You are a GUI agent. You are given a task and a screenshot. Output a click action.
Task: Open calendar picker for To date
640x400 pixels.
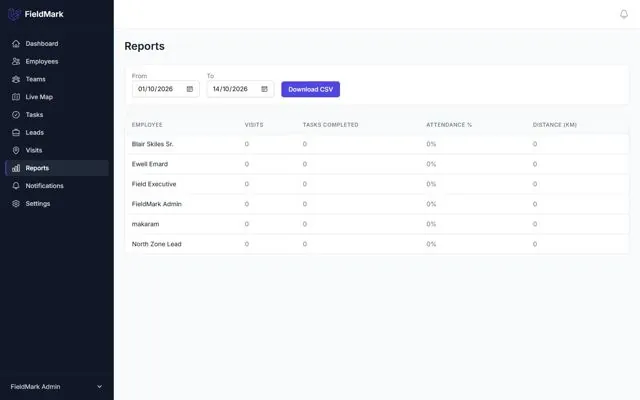pyautogui.click(x=264, y=89)
